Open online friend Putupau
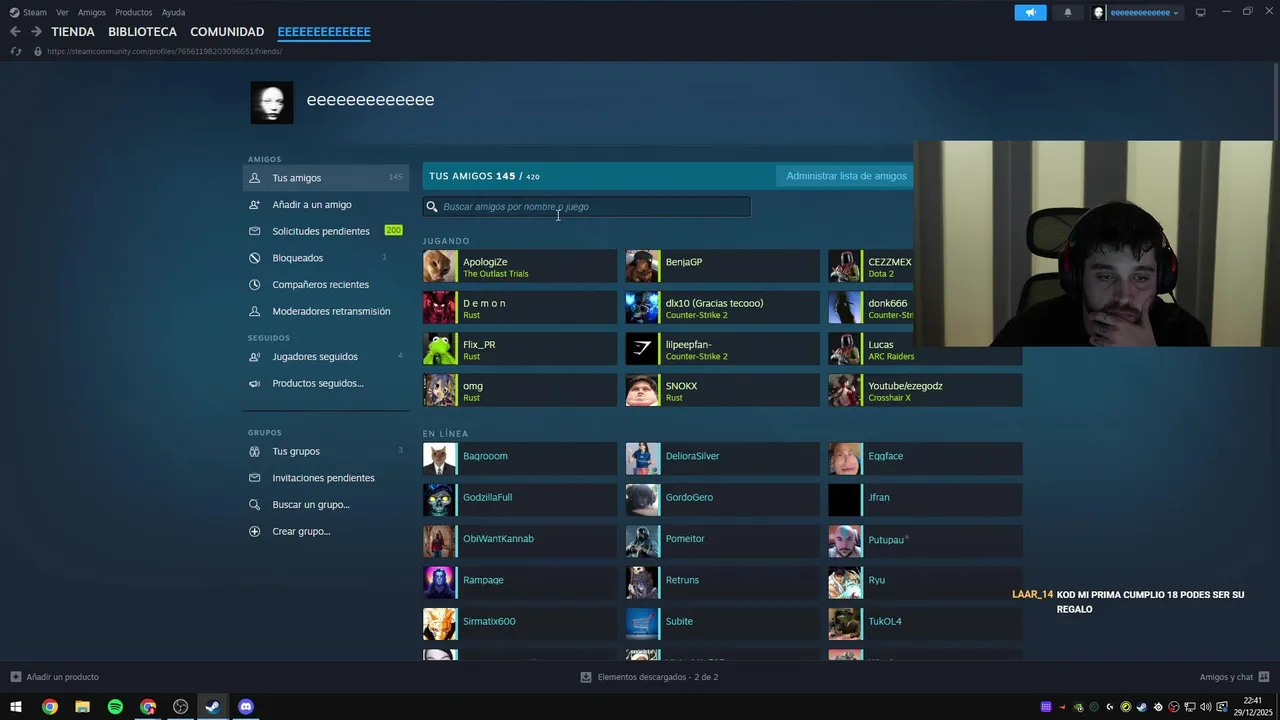The width and height of the screenshot is (1280, 720). click(x=925, y=541)
